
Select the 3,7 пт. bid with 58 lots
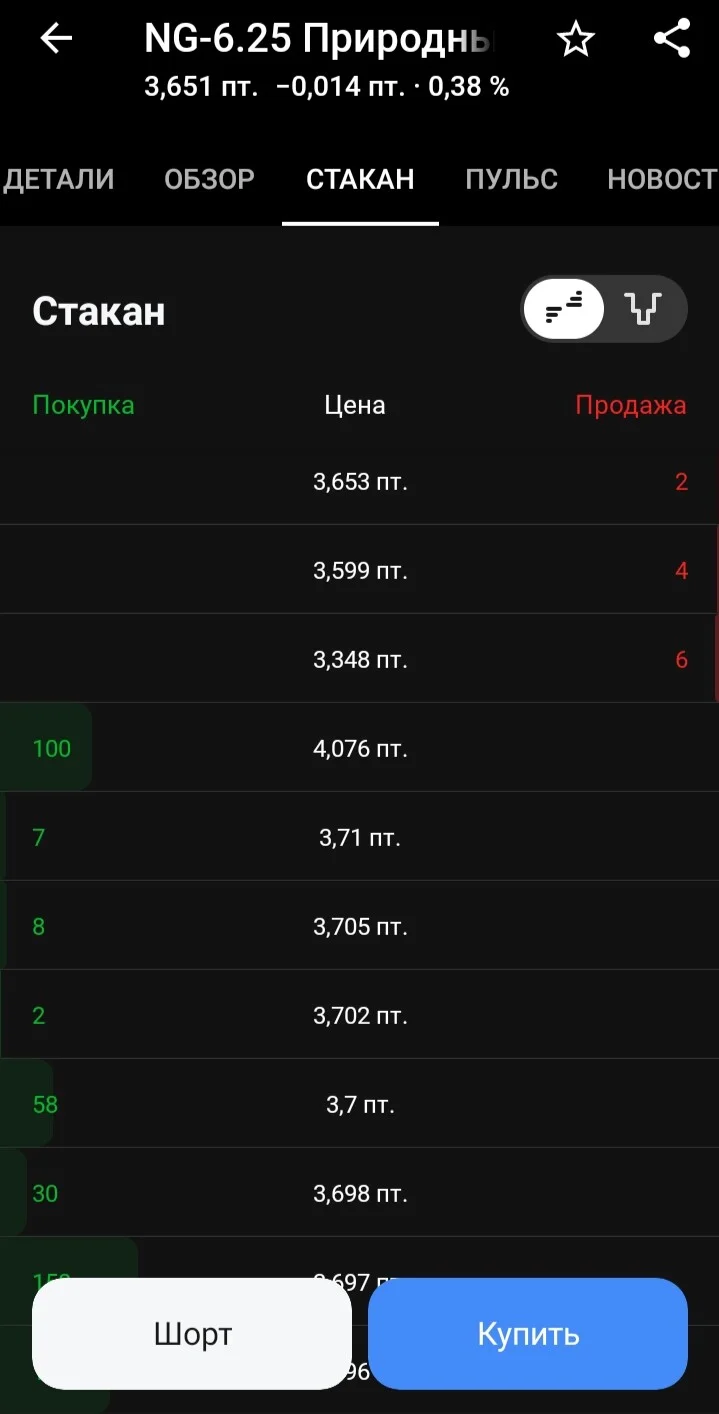pyautogui.click(x=359, y=1104)
